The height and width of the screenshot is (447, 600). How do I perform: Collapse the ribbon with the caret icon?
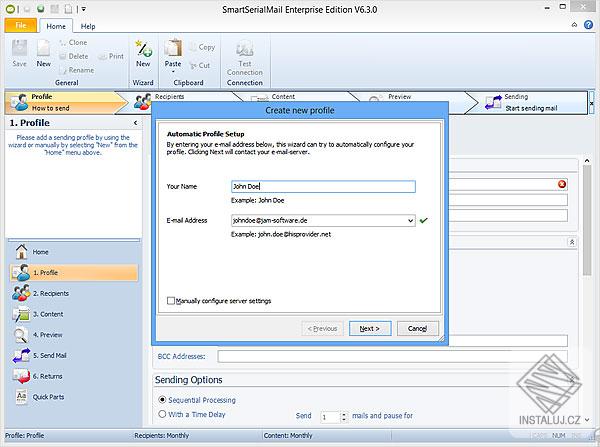coord(574,25)
